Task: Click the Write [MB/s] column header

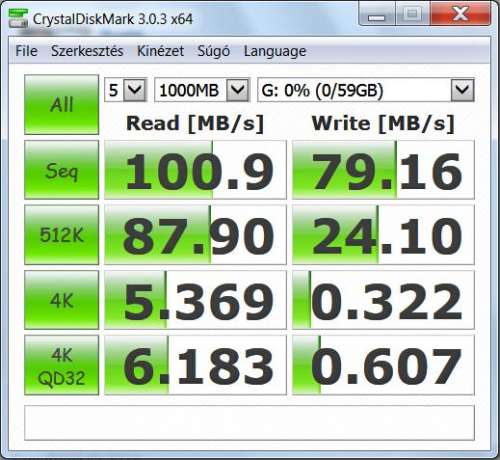Action: [383, 124]
